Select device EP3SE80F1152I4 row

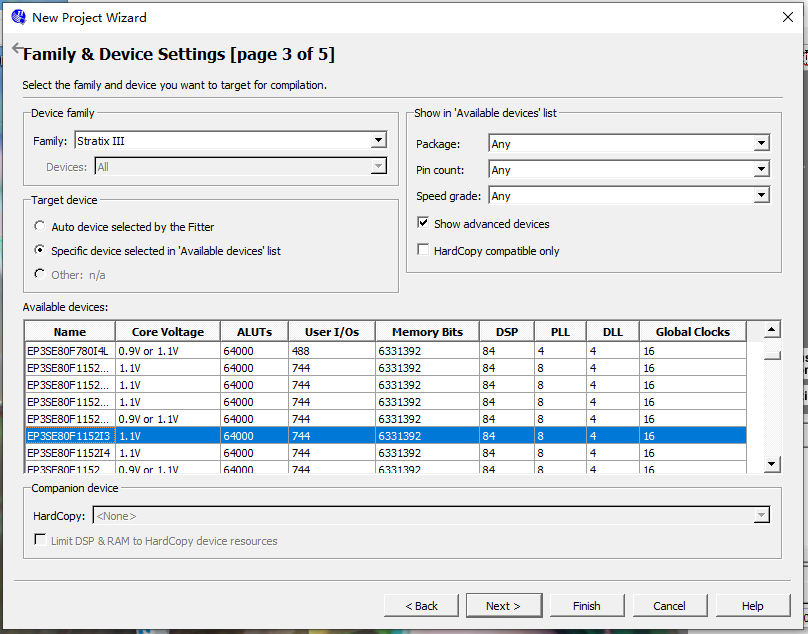68,453
